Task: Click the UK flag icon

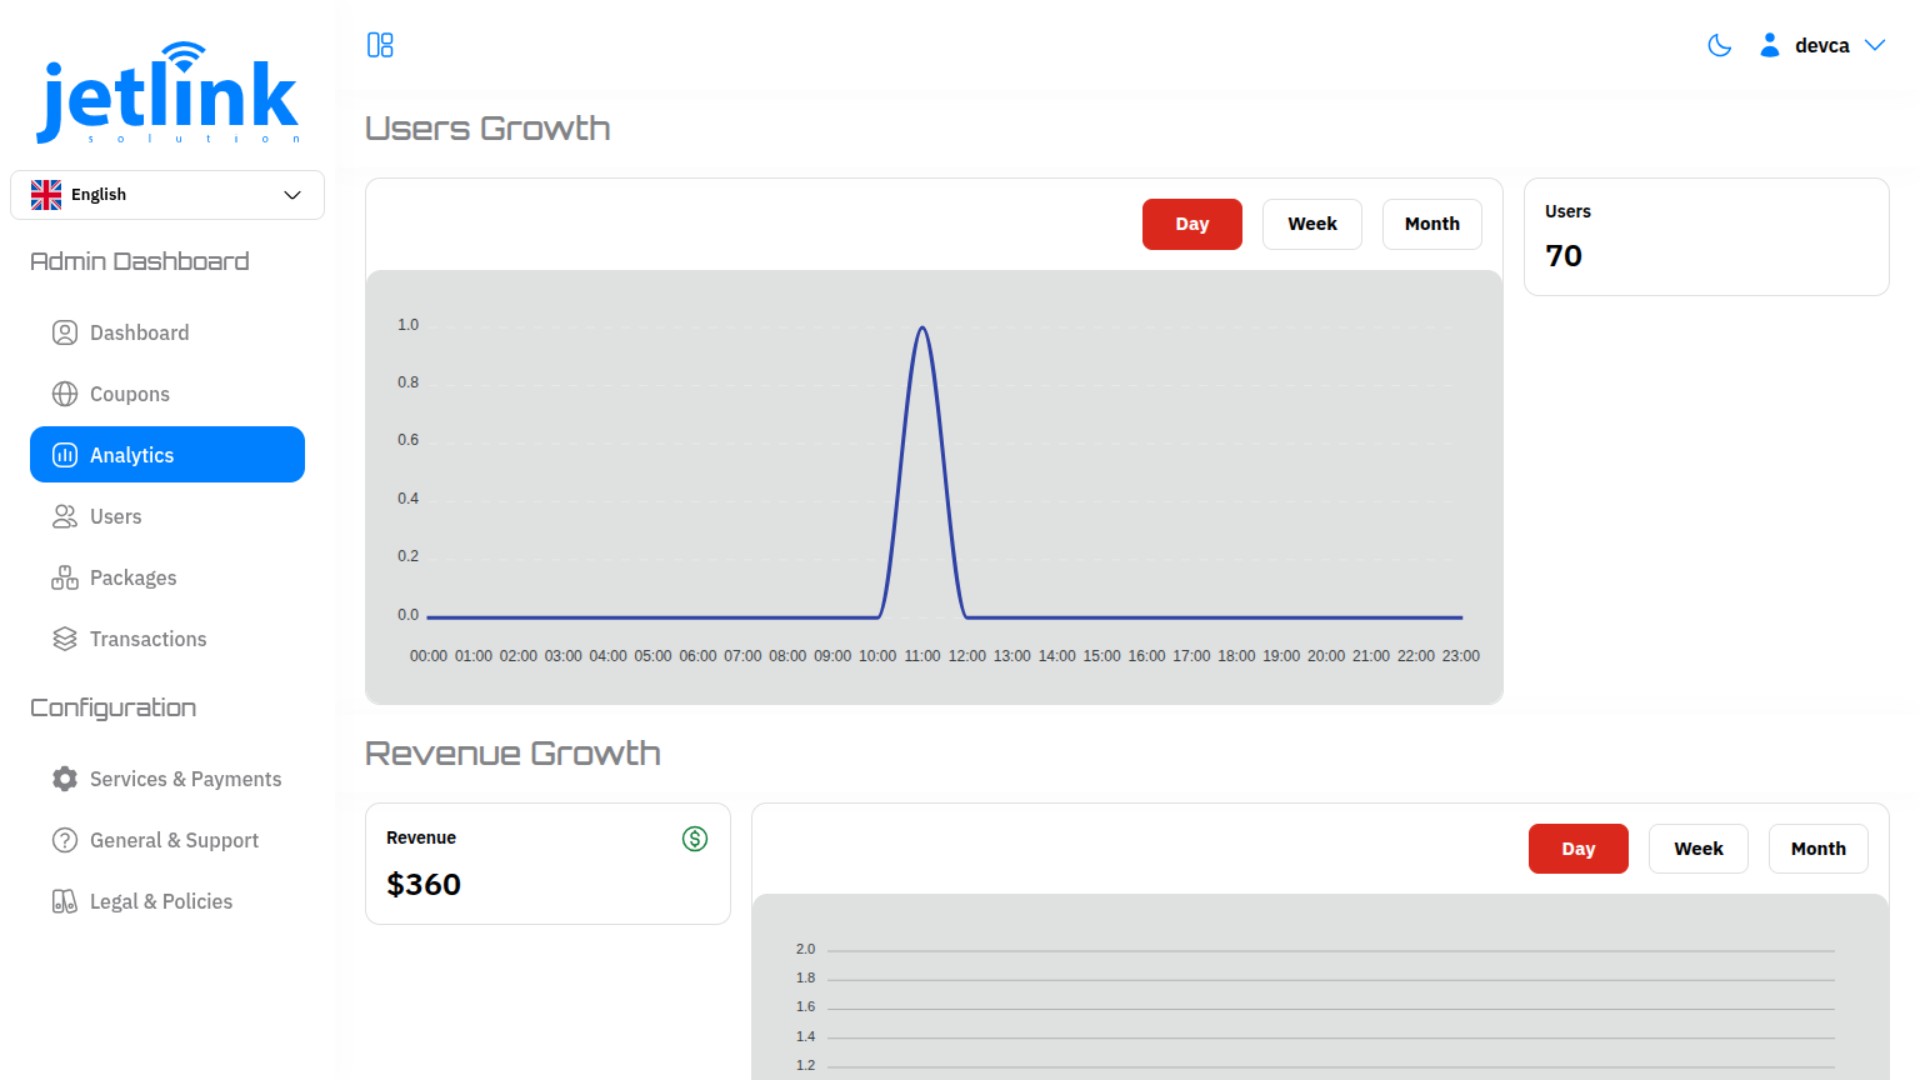Action: click(46, 195)
